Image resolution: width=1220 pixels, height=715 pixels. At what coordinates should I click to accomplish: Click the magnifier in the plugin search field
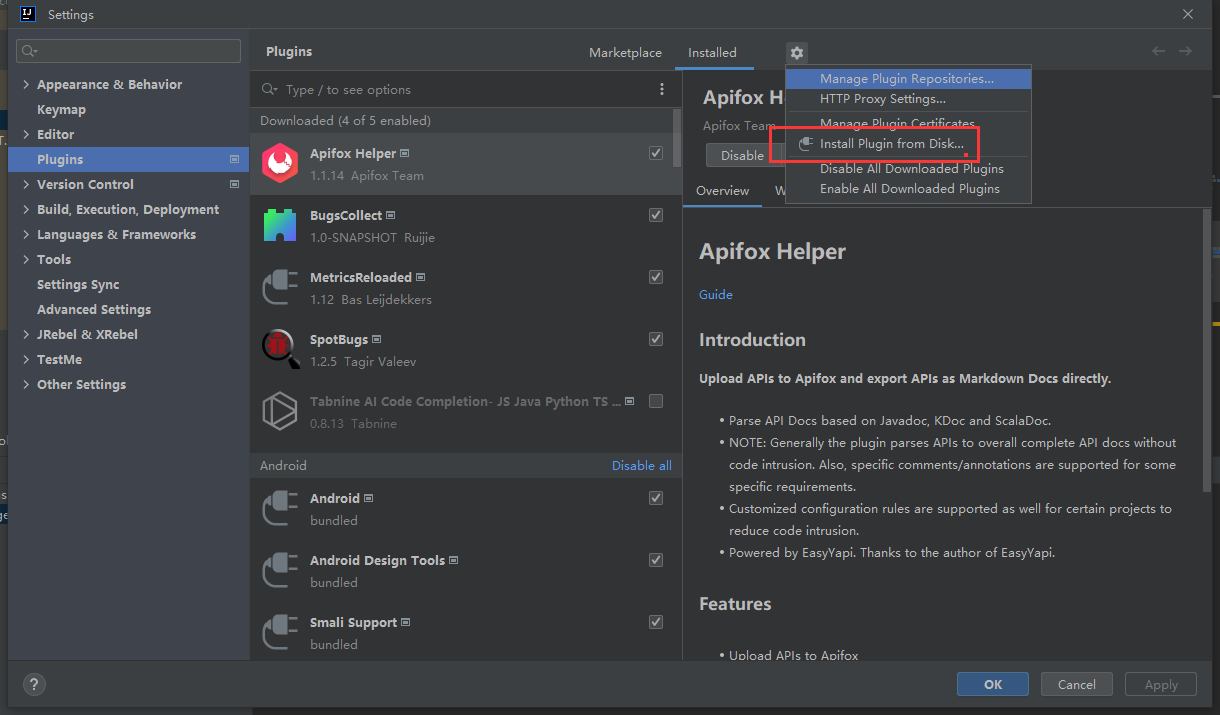(269, 89)
